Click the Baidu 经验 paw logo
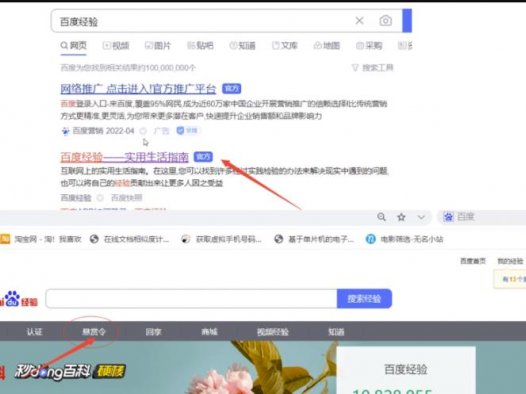This screenshot has height=394, width=526. 19,299
